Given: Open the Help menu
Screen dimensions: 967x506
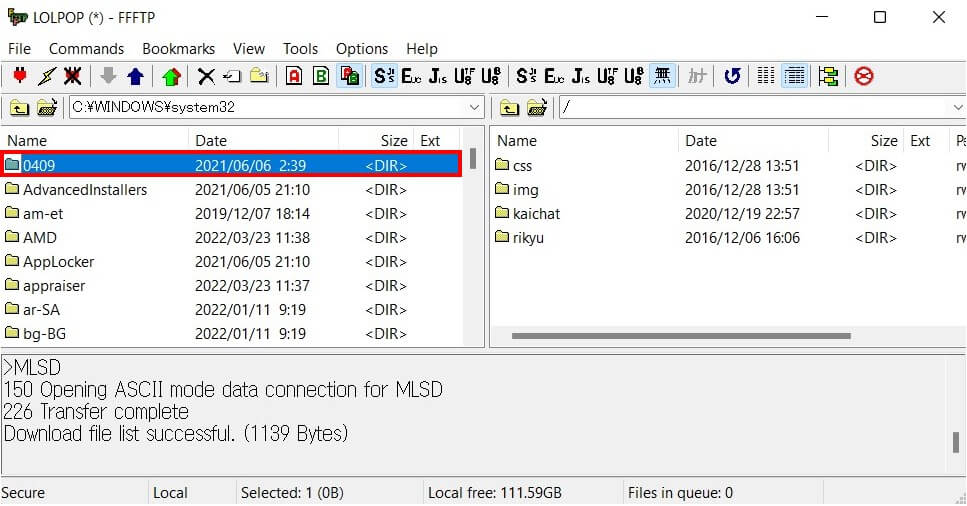Looking at the screenshot, I should pos(422,49).
